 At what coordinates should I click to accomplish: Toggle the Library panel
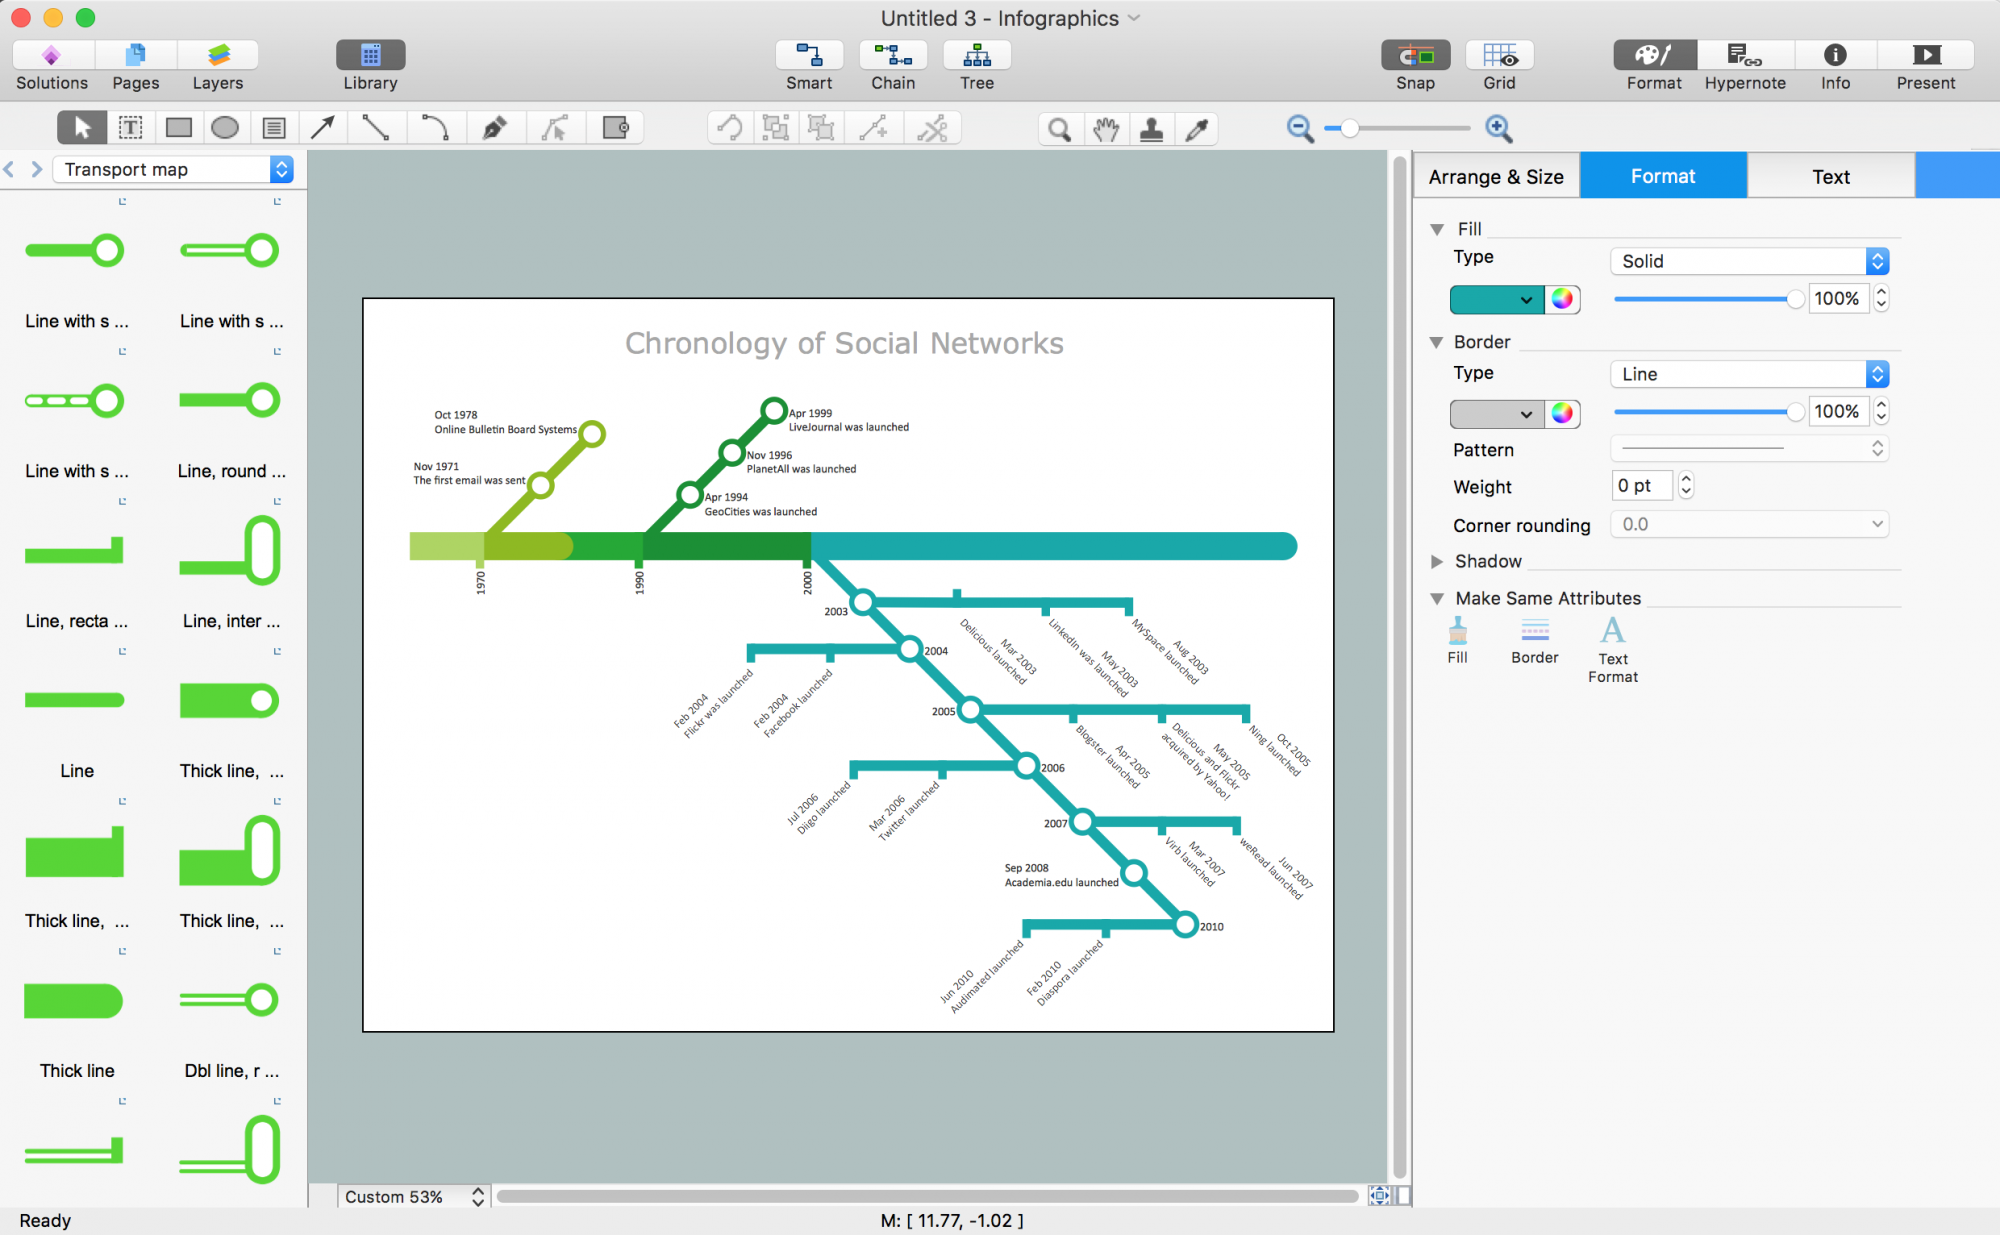tap(370, 66)
